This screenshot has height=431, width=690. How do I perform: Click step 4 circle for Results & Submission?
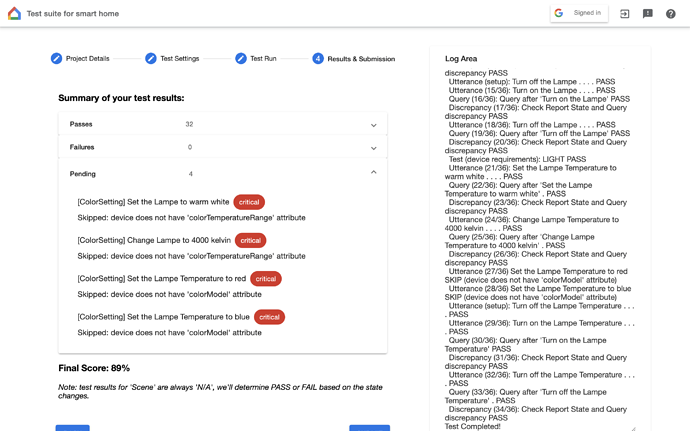click(318, 58)
